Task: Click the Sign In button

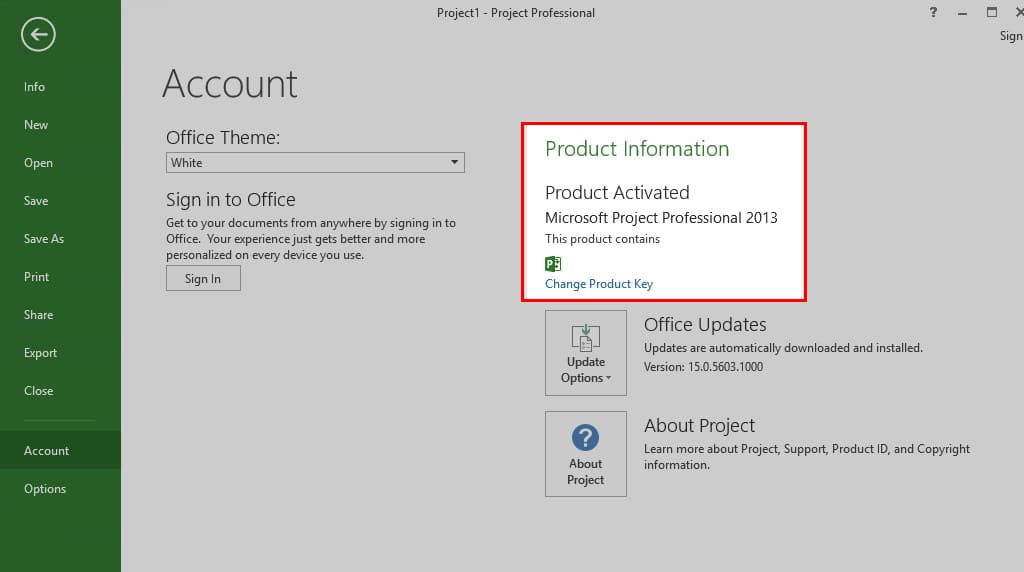Action: (203, 278)
